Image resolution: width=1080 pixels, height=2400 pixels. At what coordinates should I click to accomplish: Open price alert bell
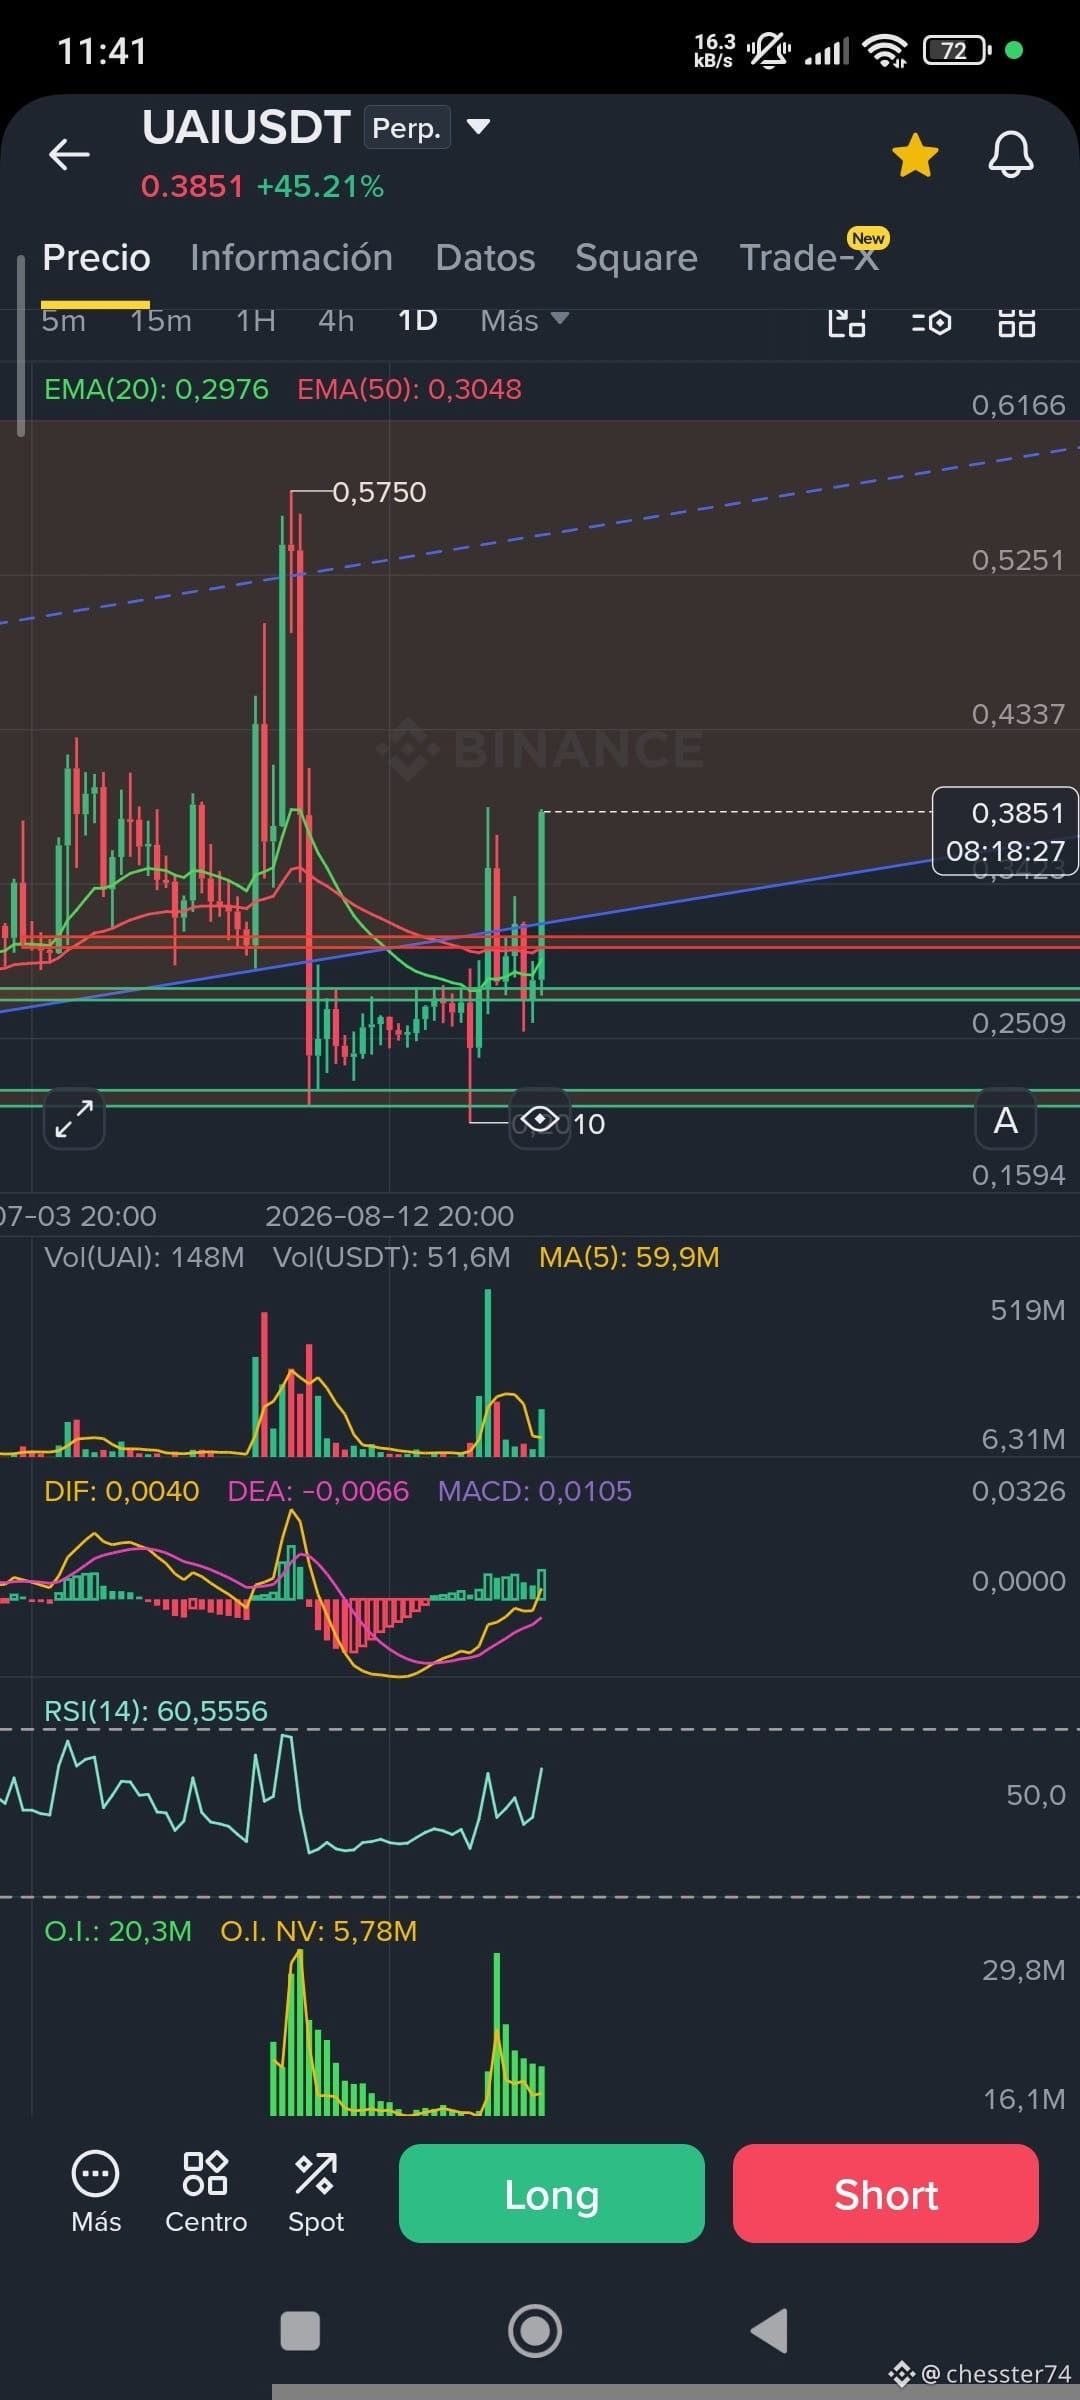pos(1011,155)
